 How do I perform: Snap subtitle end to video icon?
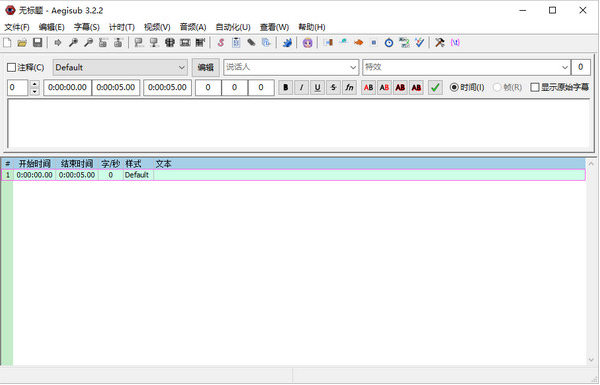click(154, 42)
